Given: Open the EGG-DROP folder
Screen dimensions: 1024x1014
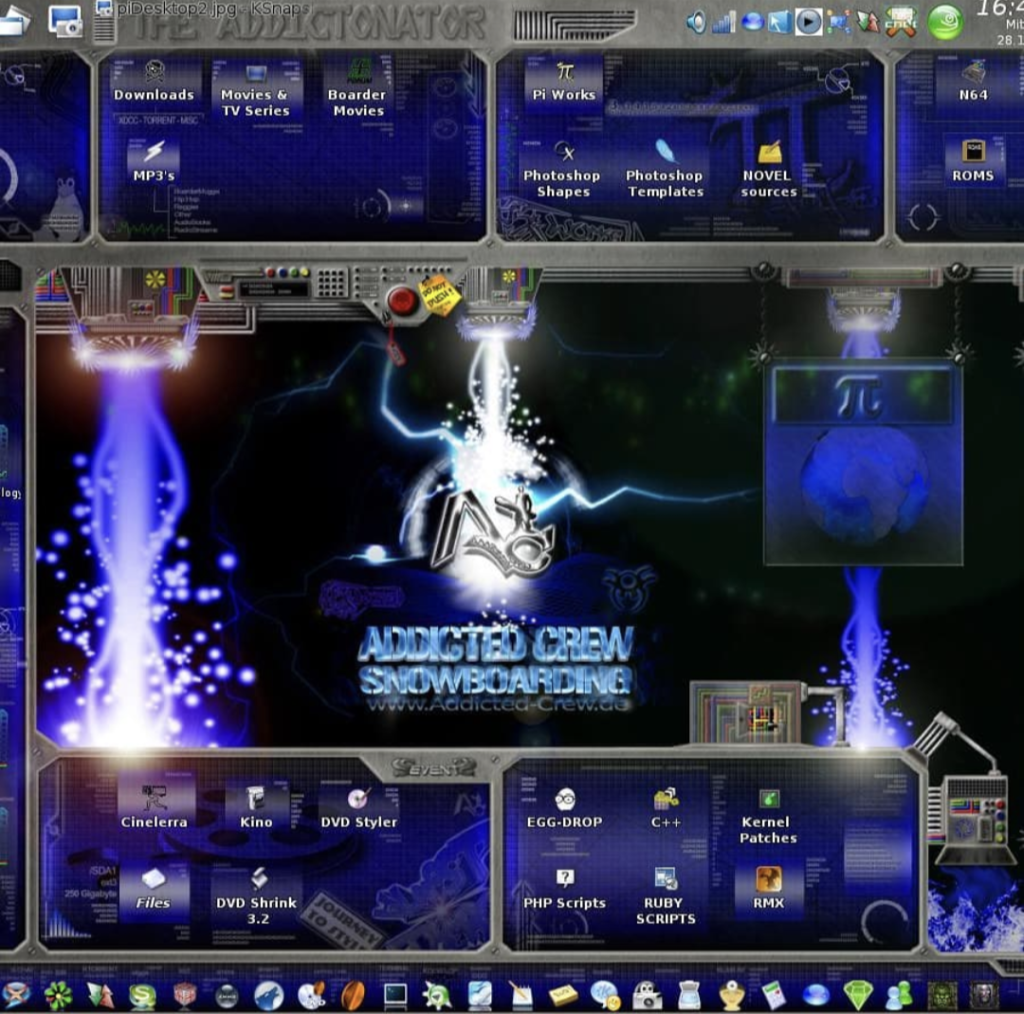Looking at the screenshot, I should (565, 808).
